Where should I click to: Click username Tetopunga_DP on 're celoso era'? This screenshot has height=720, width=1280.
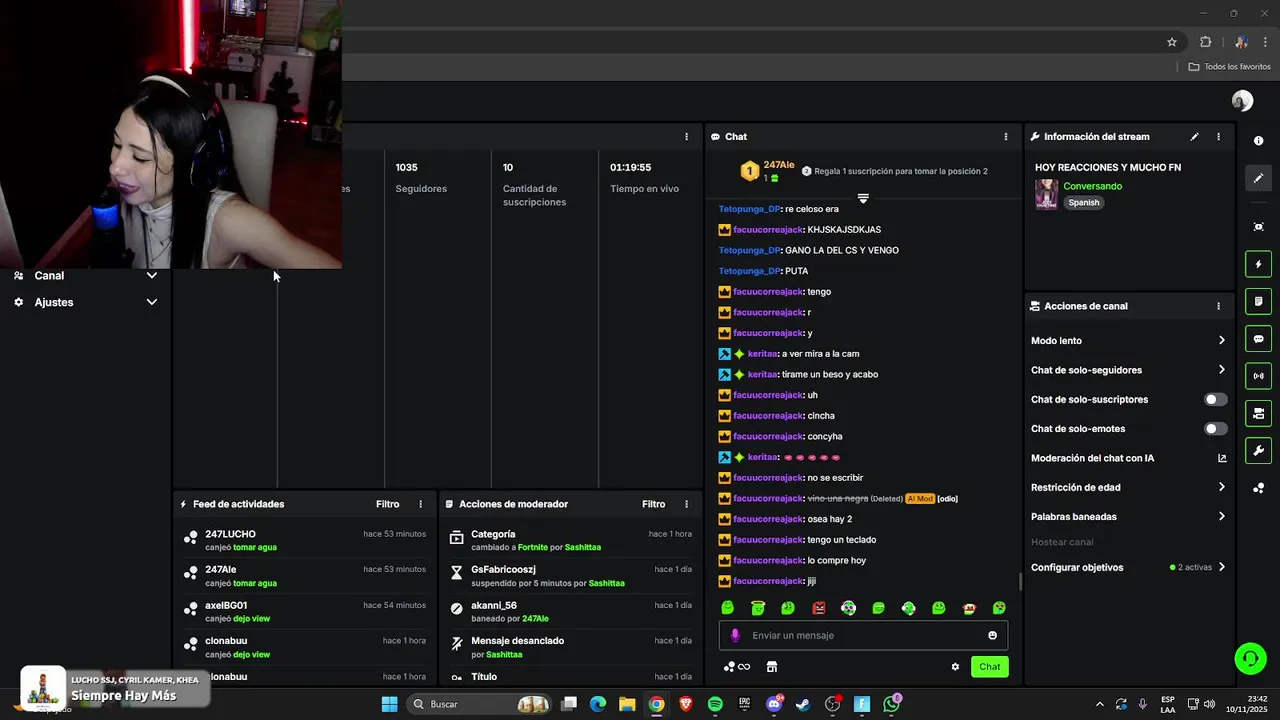(749, 209)
